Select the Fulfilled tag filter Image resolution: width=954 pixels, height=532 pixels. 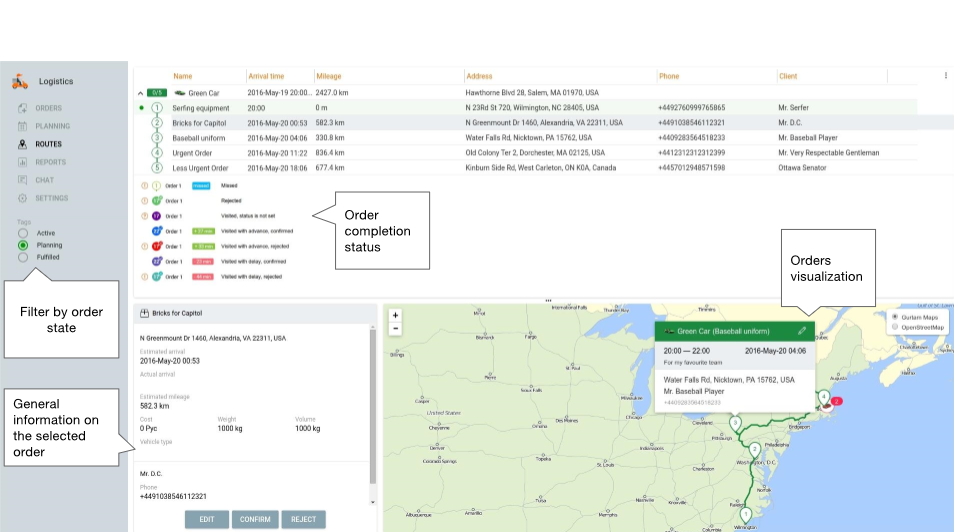coord(23,257)
